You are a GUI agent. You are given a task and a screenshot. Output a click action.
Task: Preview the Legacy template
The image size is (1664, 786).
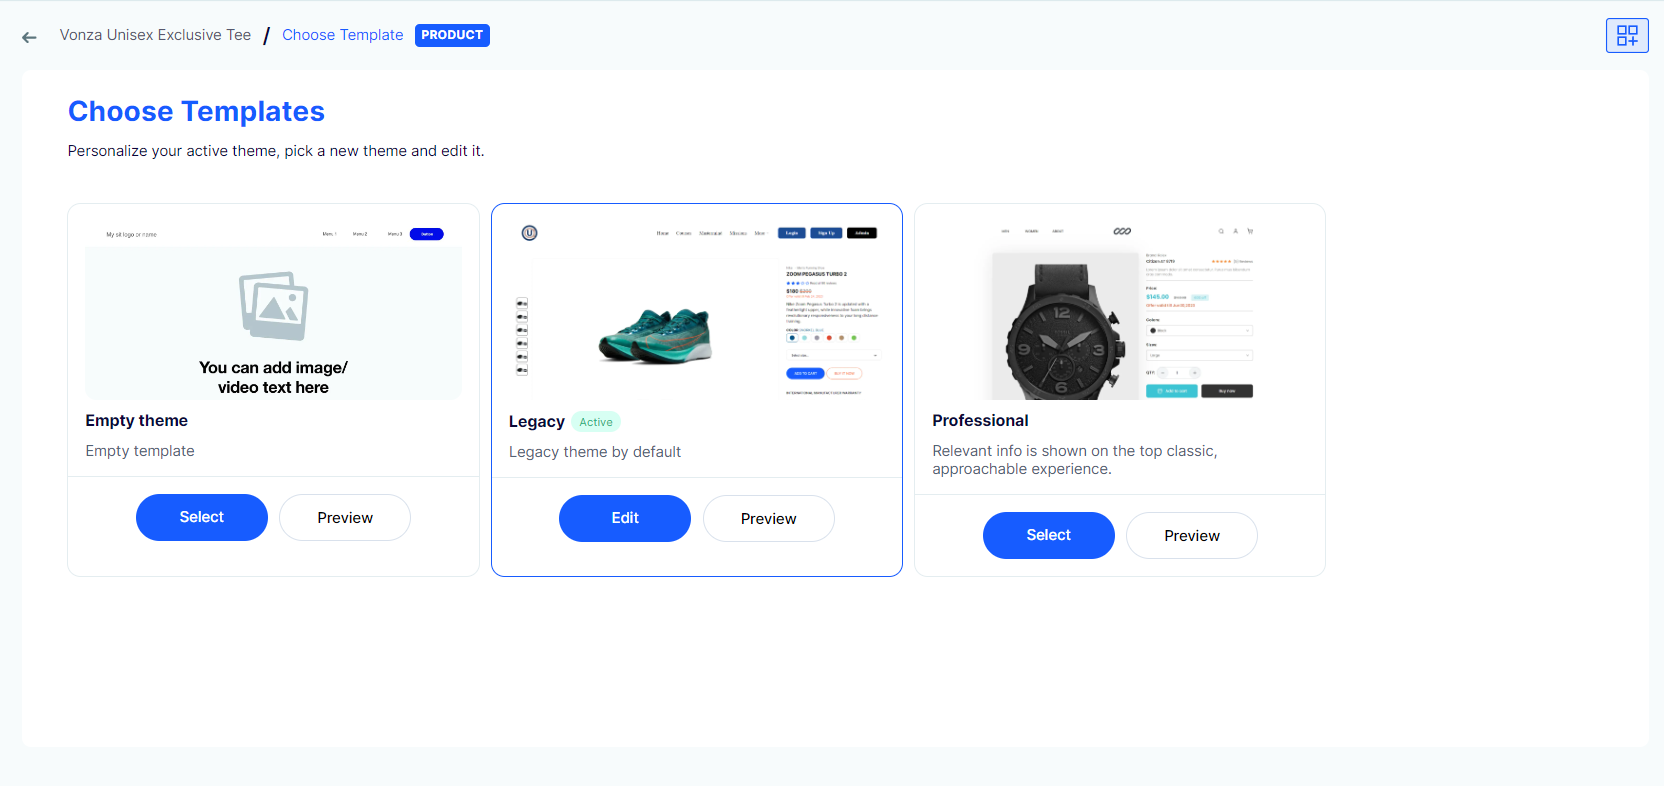pos(769,518)
